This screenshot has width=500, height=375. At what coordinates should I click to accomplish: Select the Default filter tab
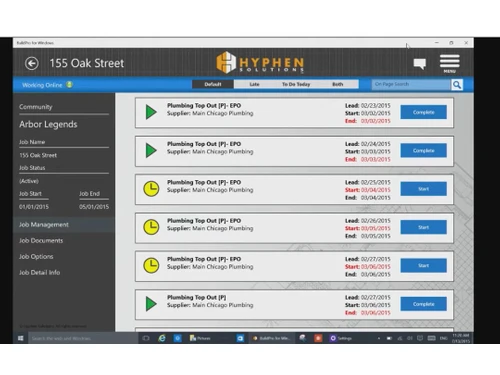[213, 84]
